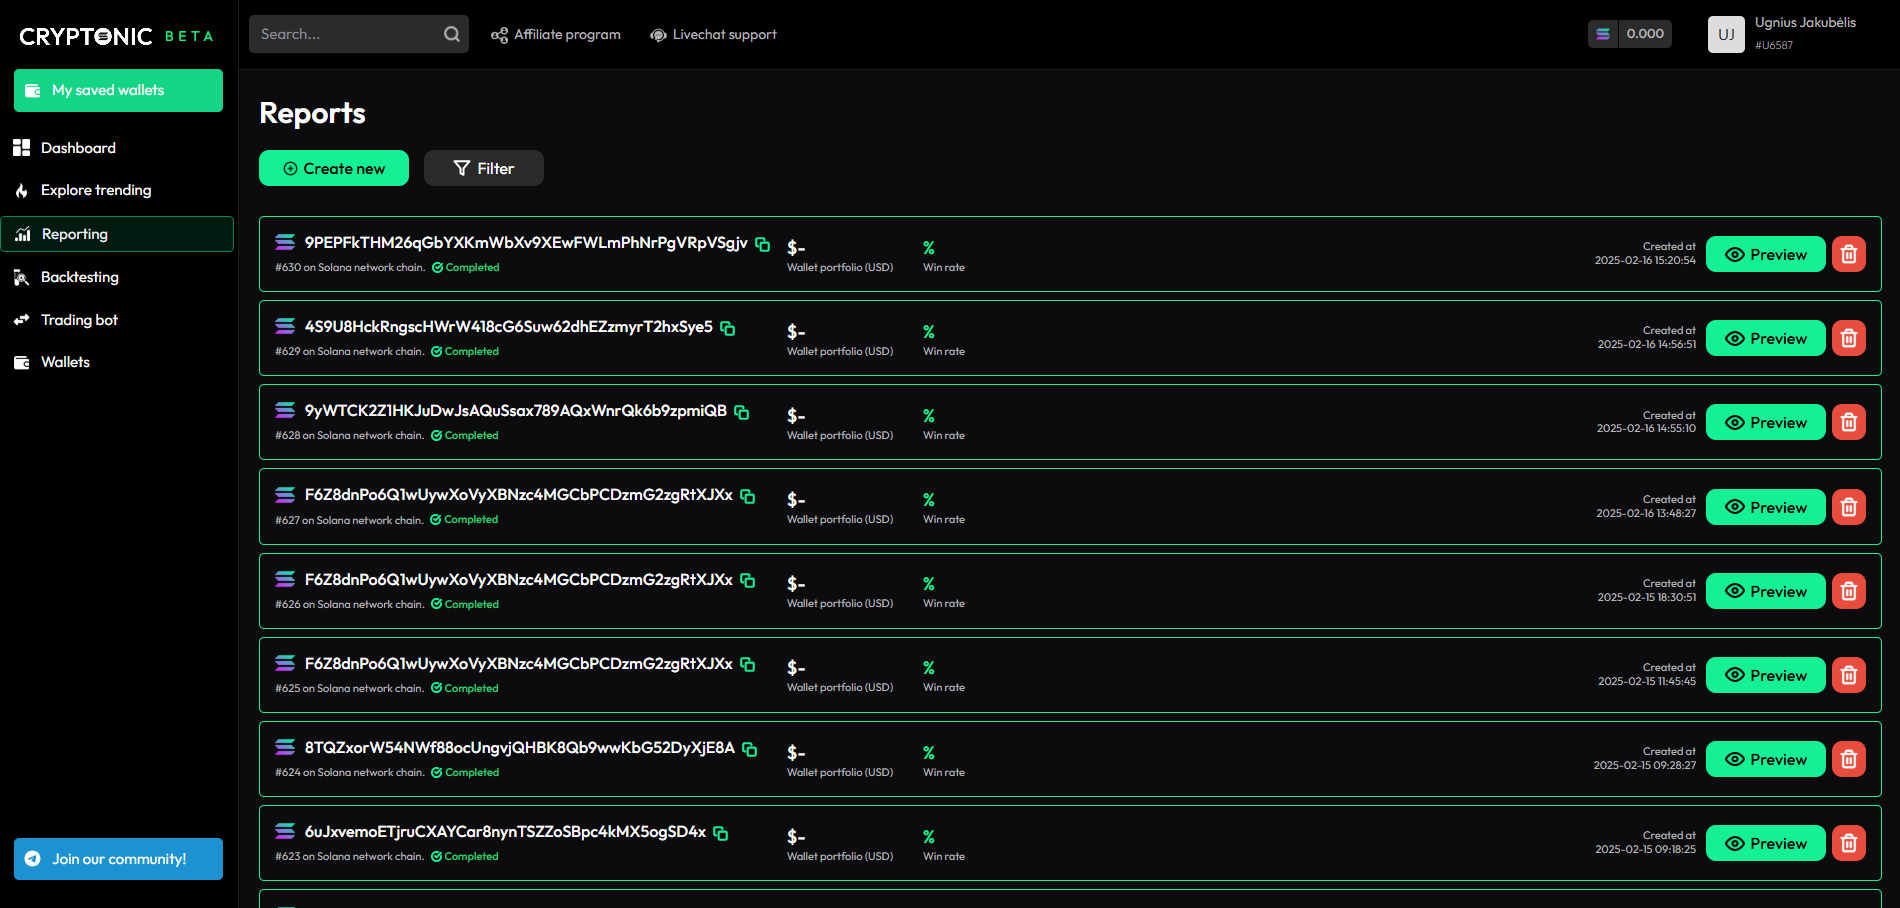Preview report #623
Image resolution: width=1900 pixels, height=908 pixels.
[1766, 843]
